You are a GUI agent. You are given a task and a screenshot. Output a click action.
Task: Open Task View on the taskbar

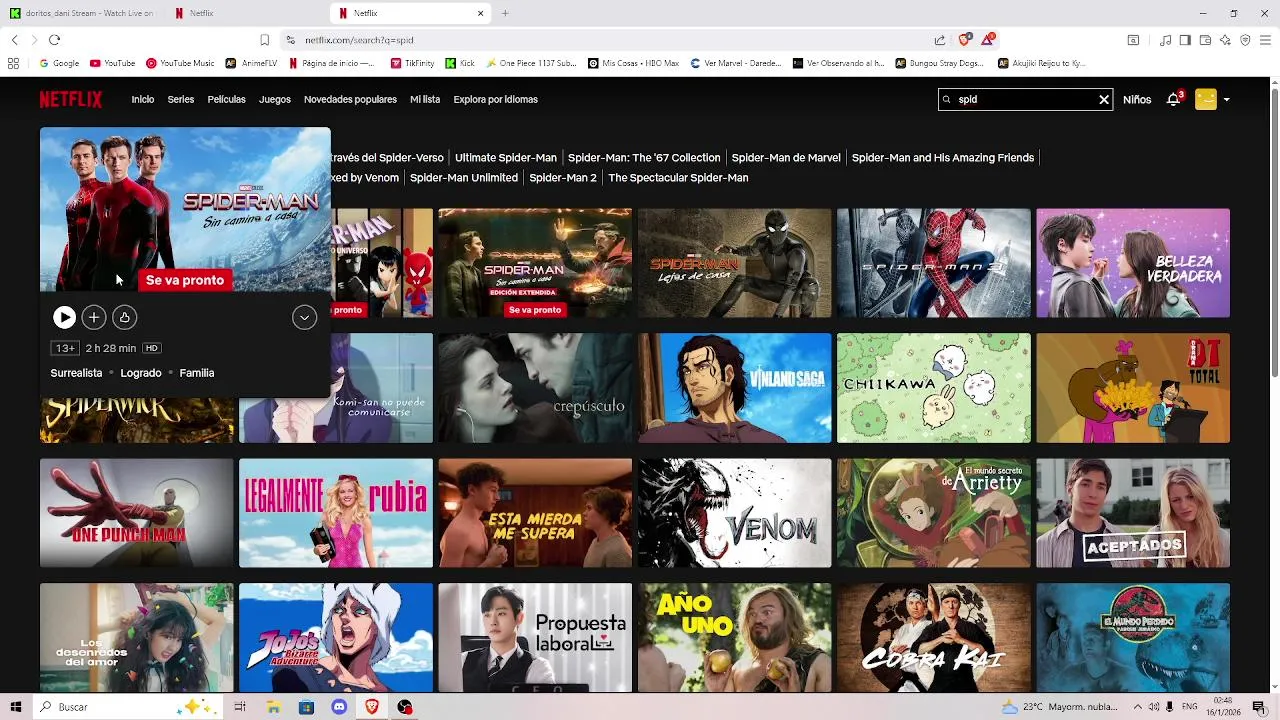[240, 707]
